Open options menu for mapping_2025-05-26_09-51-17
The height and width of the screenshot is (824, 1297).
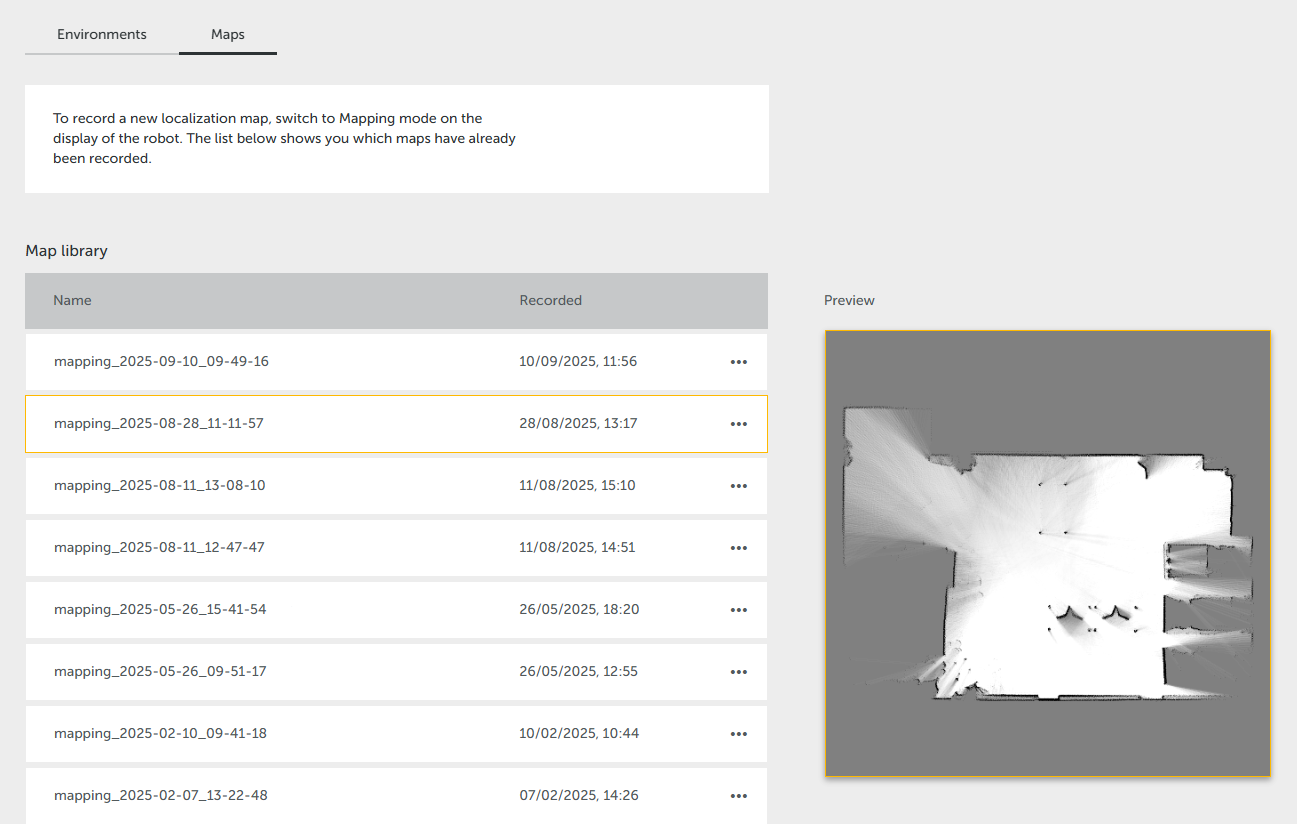point(739,672)
